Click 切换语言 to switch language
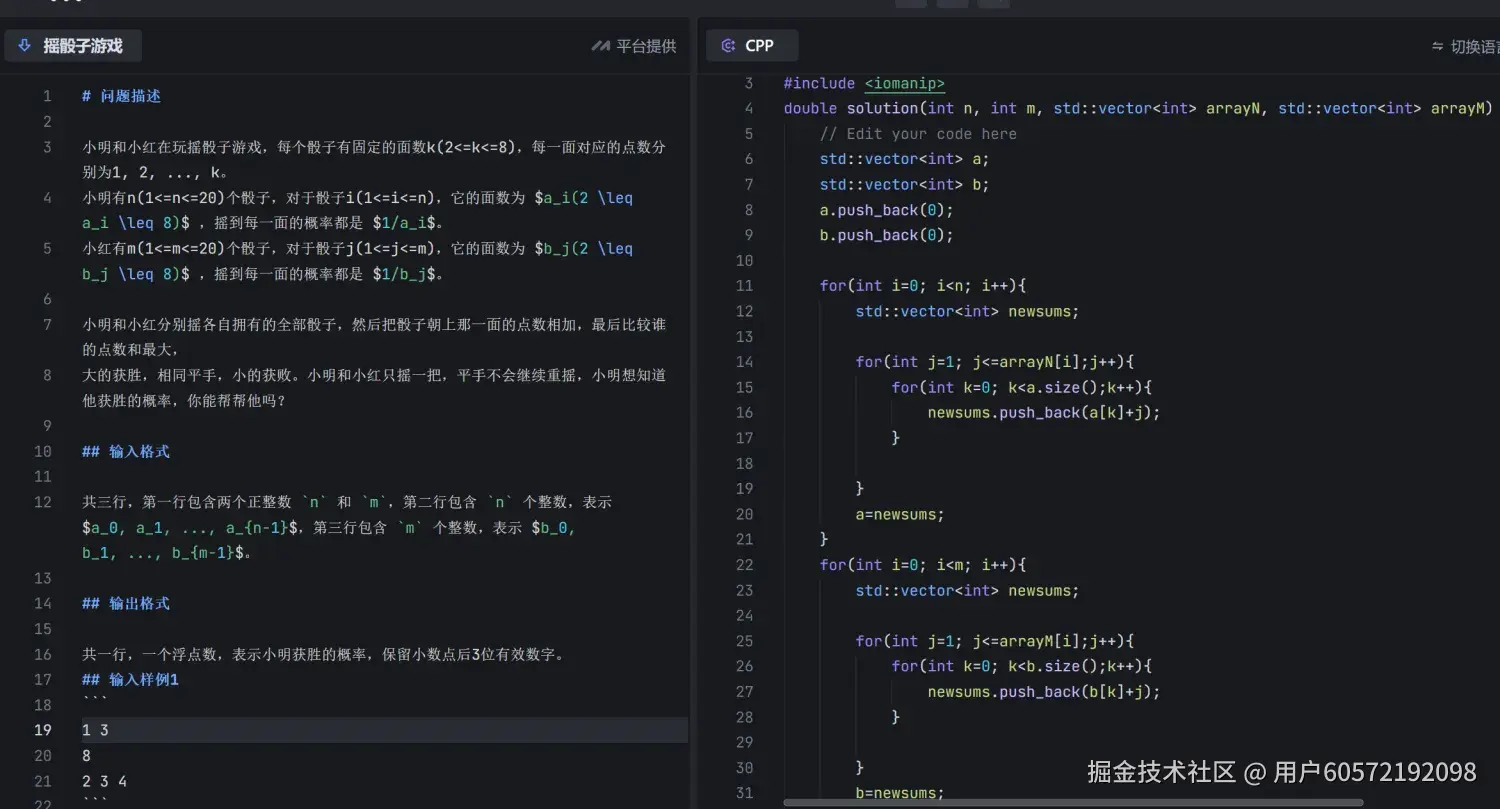Screen dimensions: 1500x809 (x=1466, y=46)
